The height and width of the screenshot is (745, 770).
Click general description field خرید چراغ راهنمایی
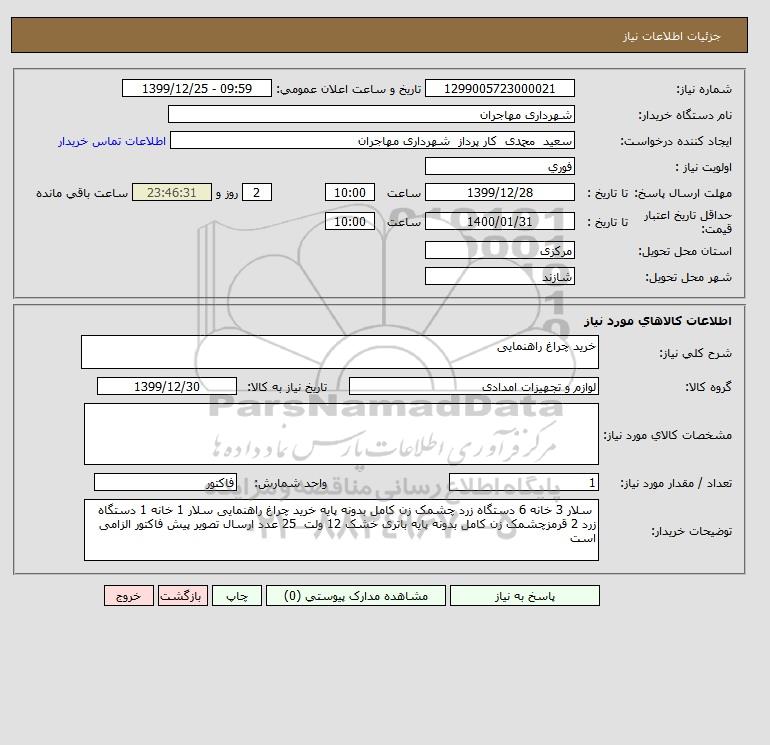tap(340, 352)
